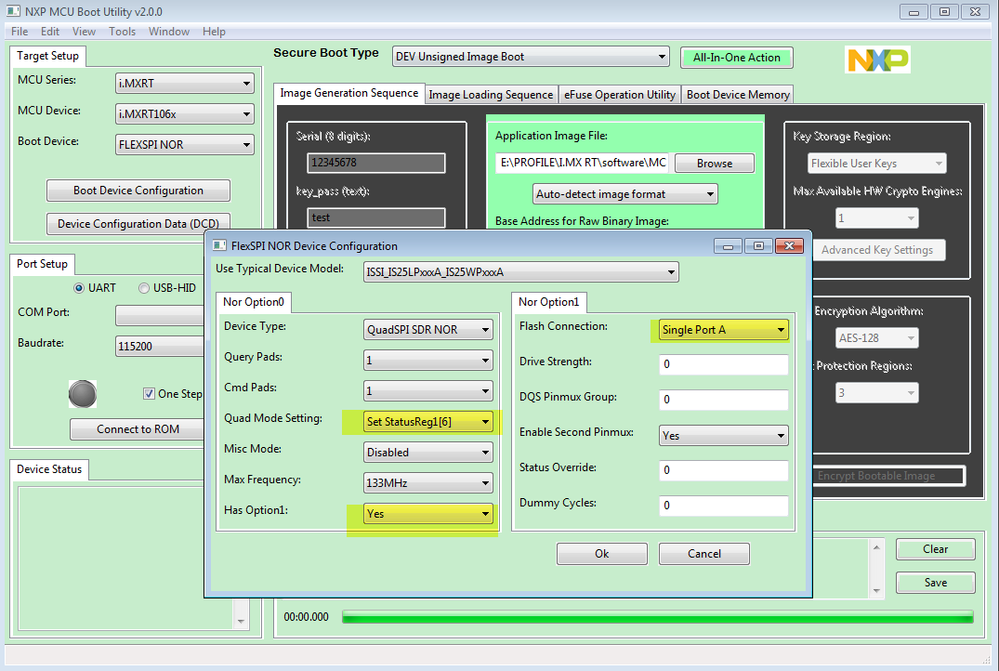Viewport: 999px width, 671px height.
Task: Switch to Boot Device Memory tab
Action: point(738,94)
